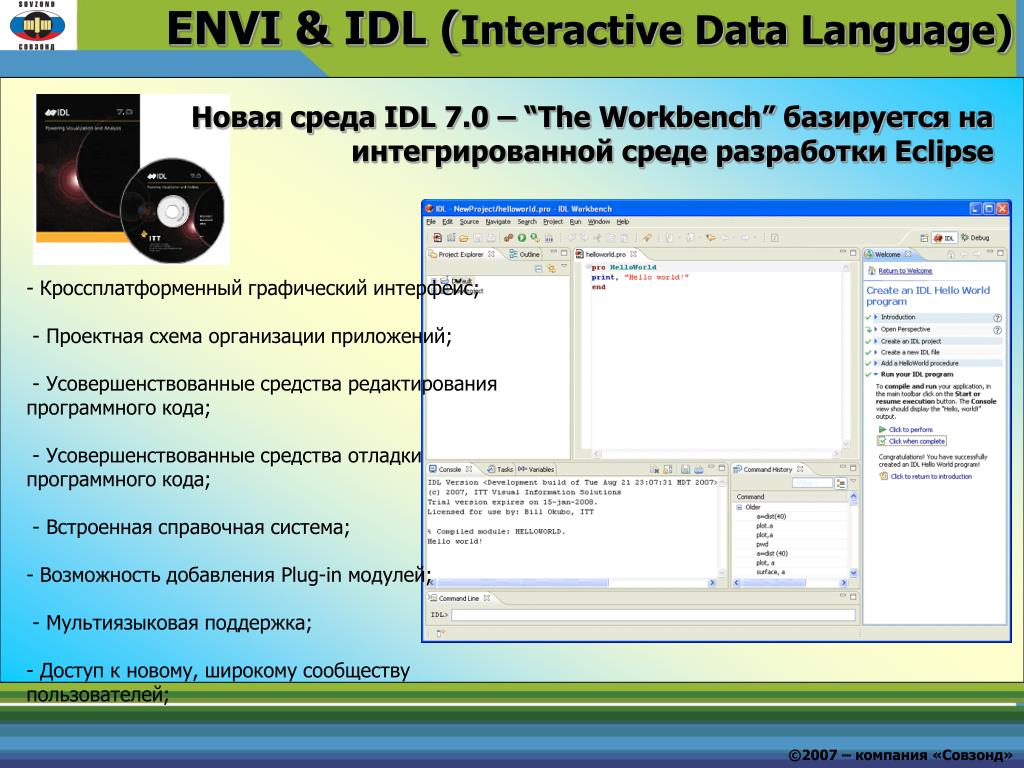Collapse the Older command group

point(739,507)
